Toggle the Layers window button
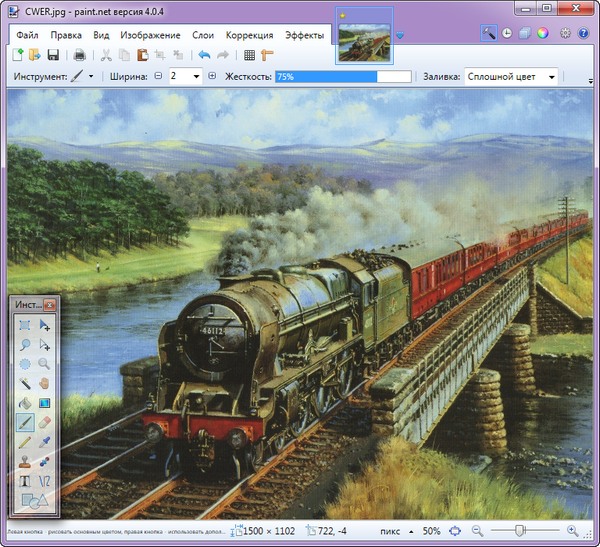Image resolution: width=600 pixels, height=547 pixels. pos(525,33)
